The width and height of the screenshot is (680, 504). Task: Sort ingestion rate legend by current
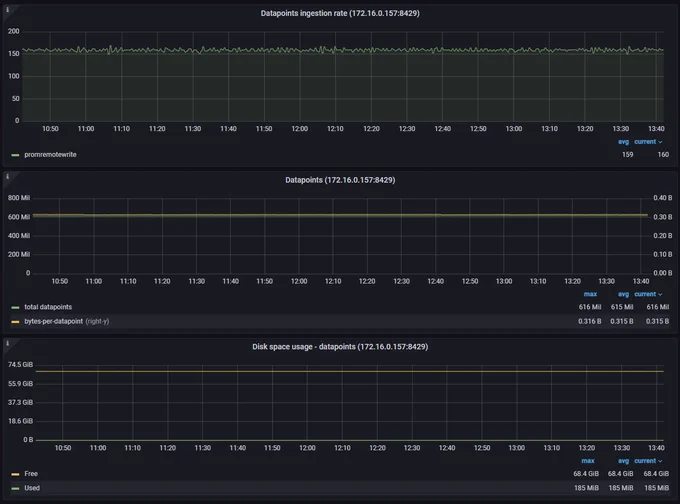pyautogui.click(x=648, y=142)
